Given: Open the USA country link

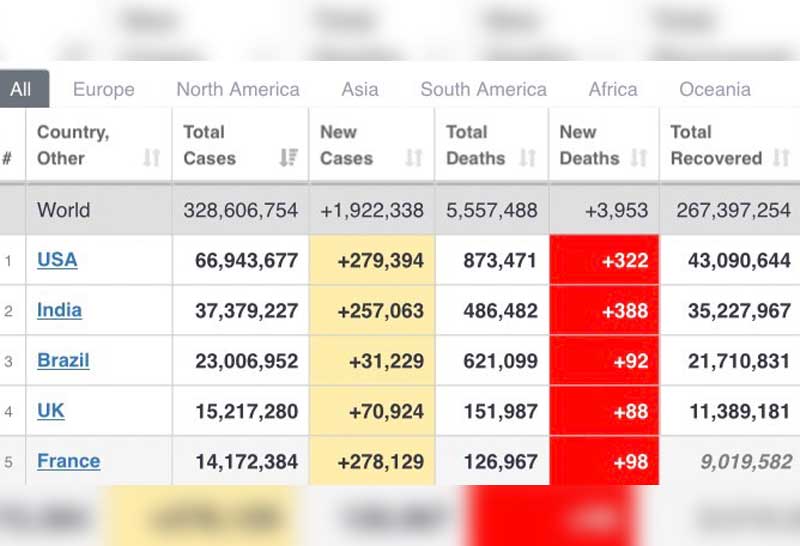Looking at the screenshot, I should click(x=57, y=260).
